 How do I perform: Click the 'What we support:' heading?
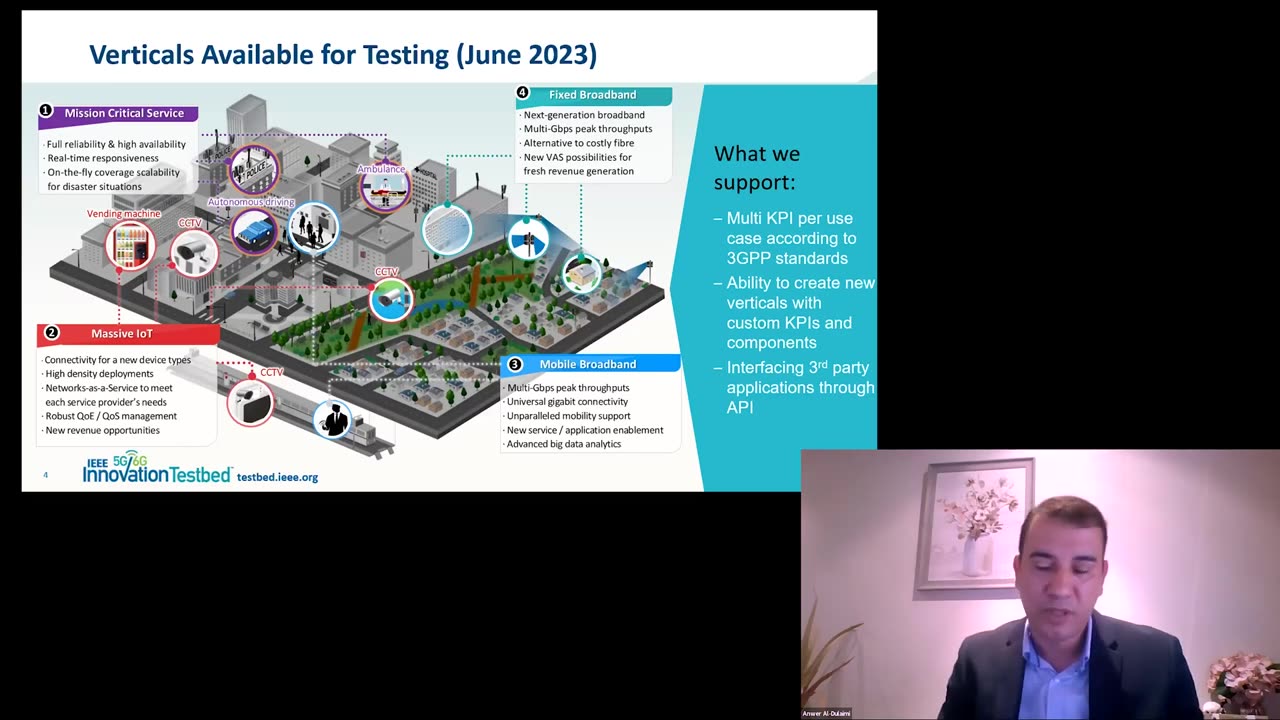(757, 168)
